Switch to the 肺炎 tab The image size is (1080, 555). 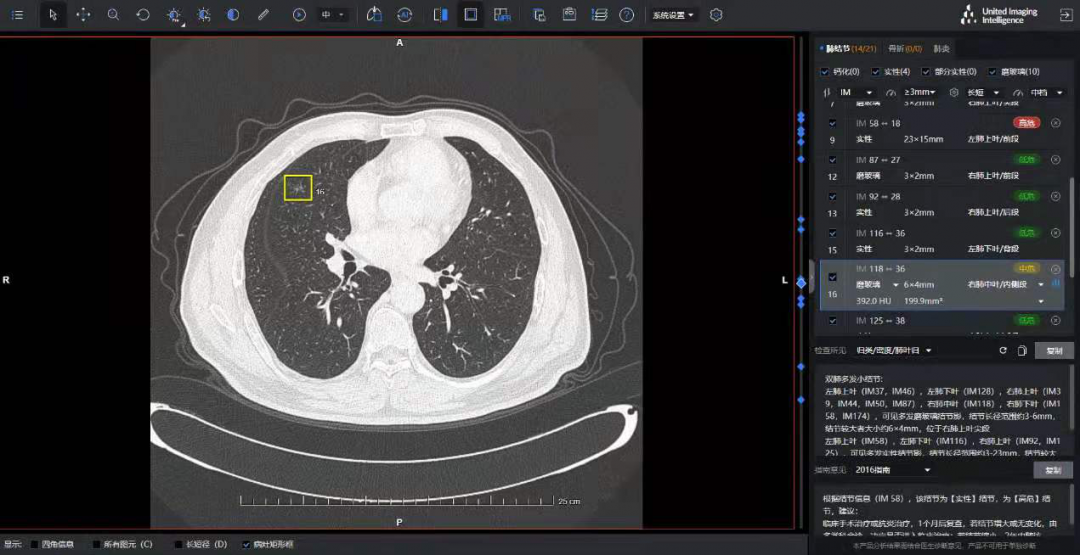pyautogui.click(x=942, y=48)
